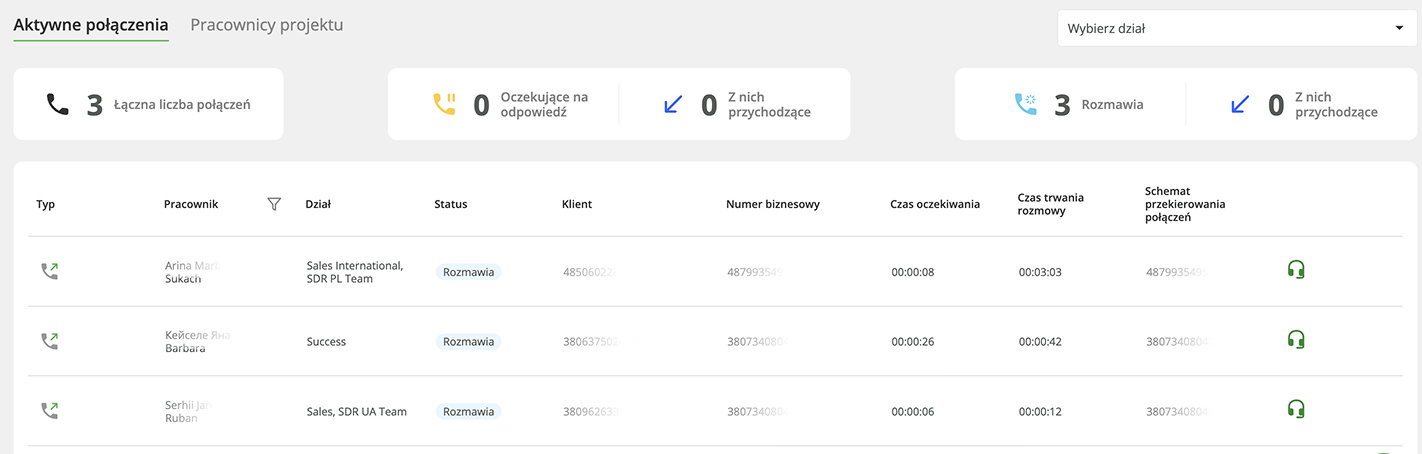Click the headset icon in the Success row

[x=1296, y=339]
